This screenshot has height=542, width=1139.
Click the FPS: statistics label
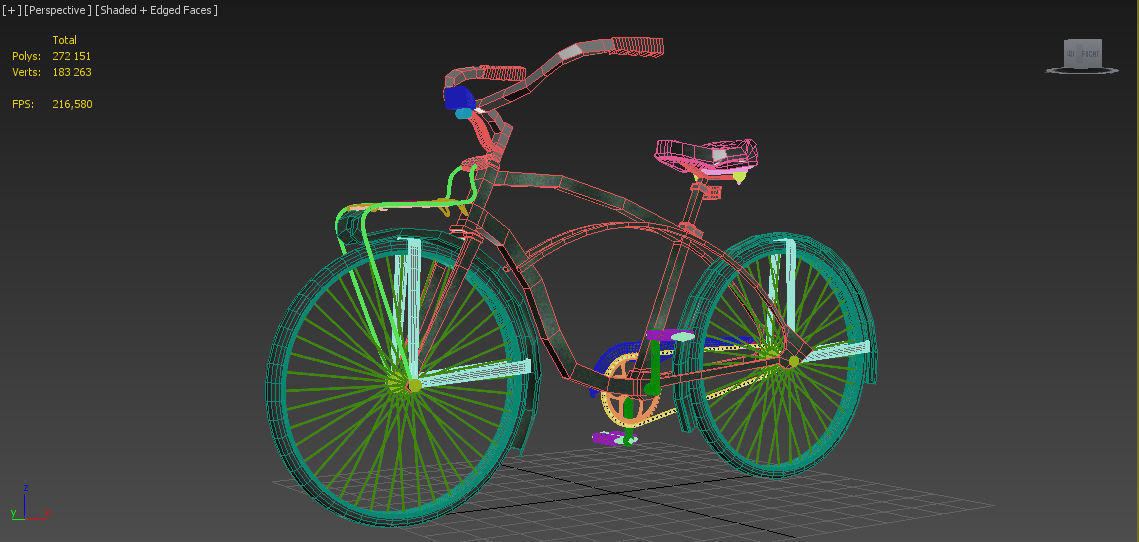point(23,104)
